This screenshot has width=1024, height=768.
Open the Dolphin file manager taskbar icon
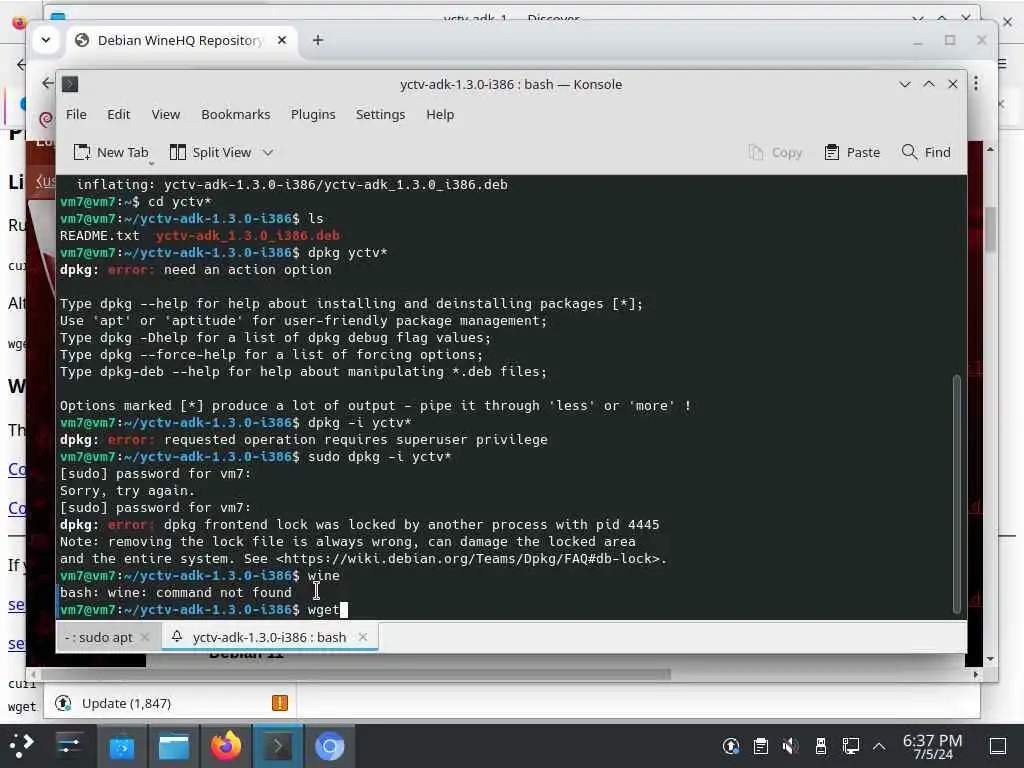tap(174, 746)
